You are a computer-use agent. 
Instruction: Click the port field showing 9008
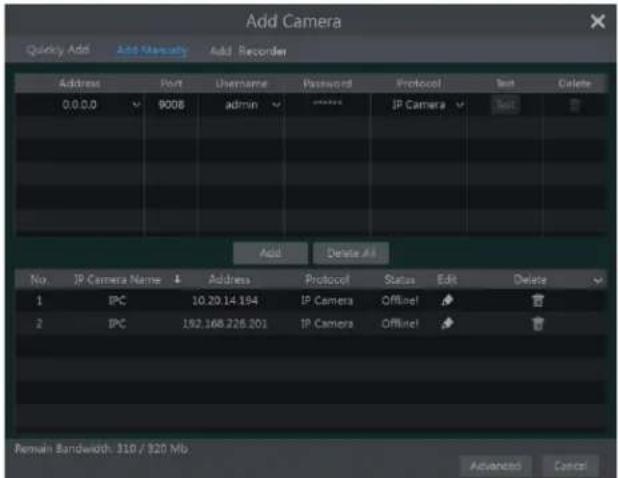pos(171,105)
